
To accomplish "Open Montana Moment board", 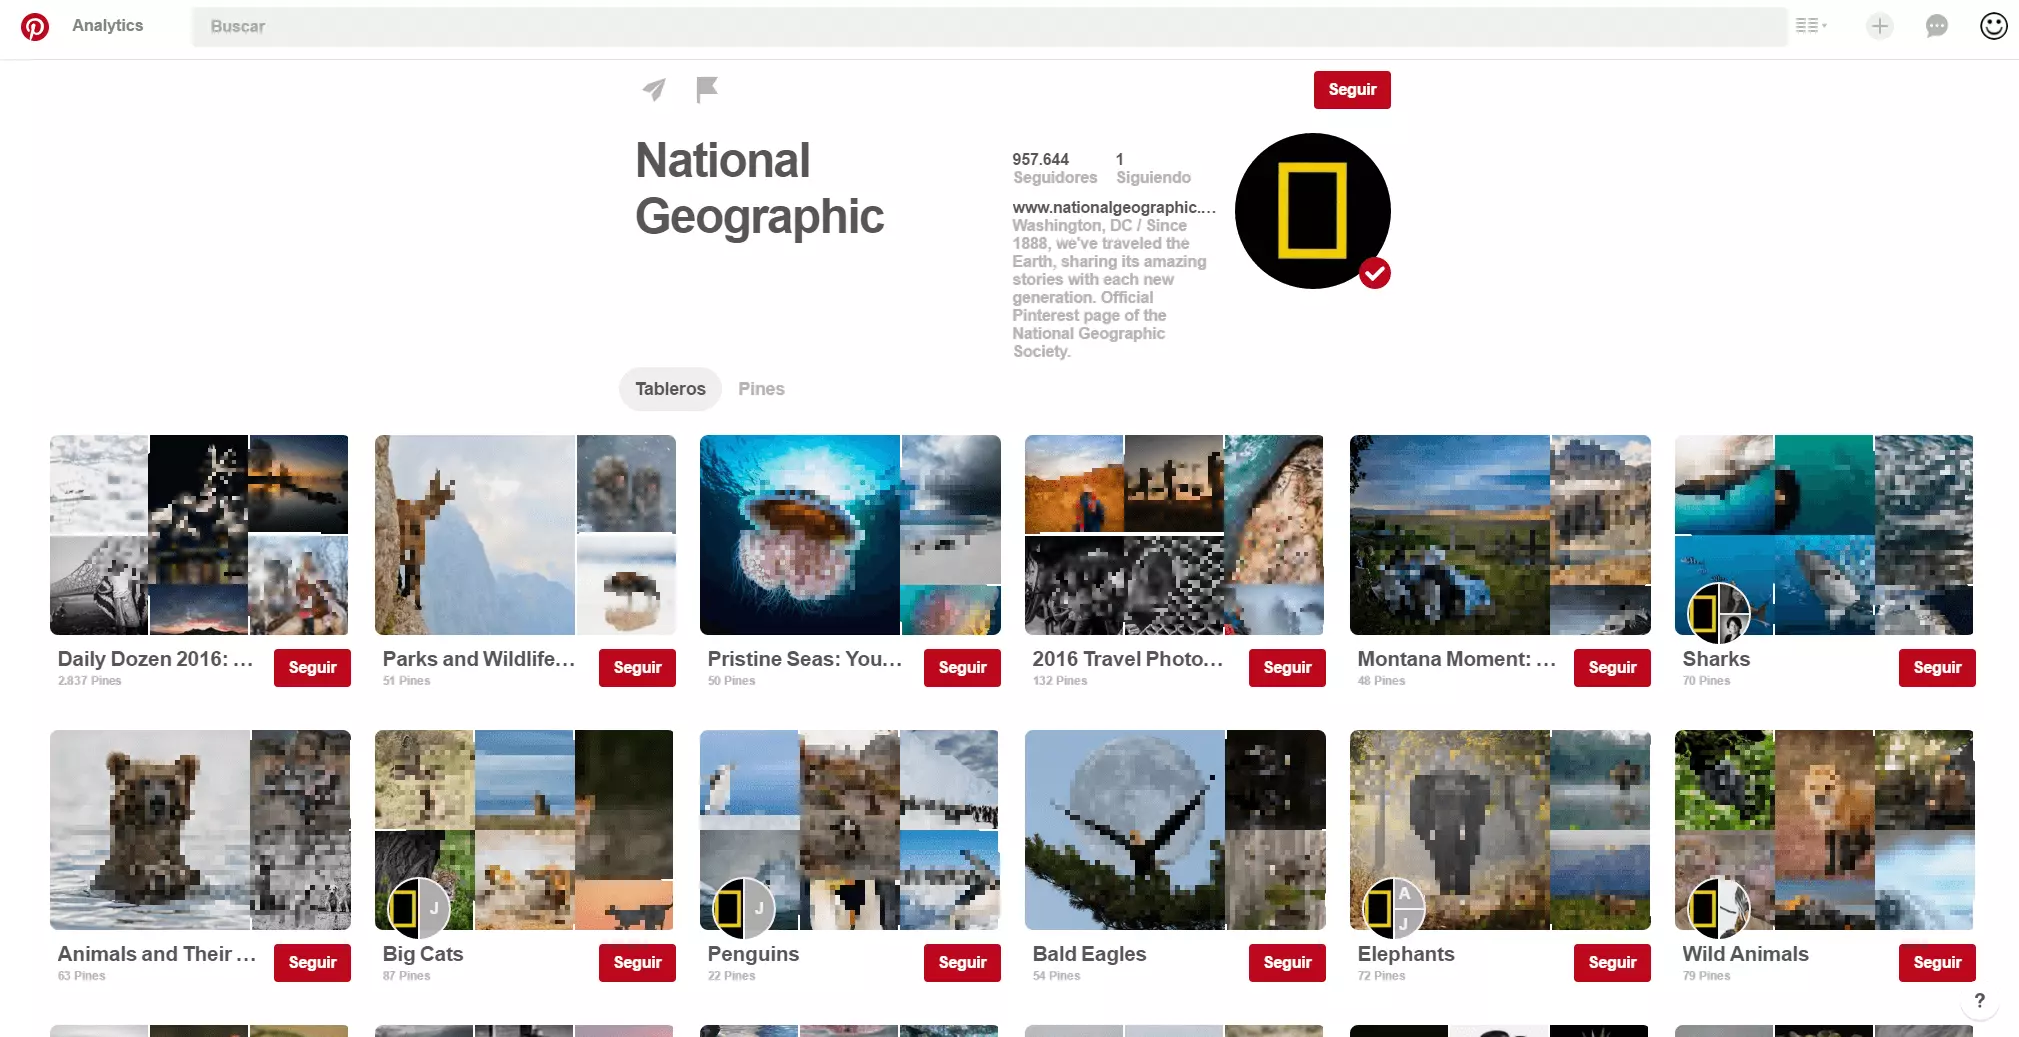I will 1500,535.
